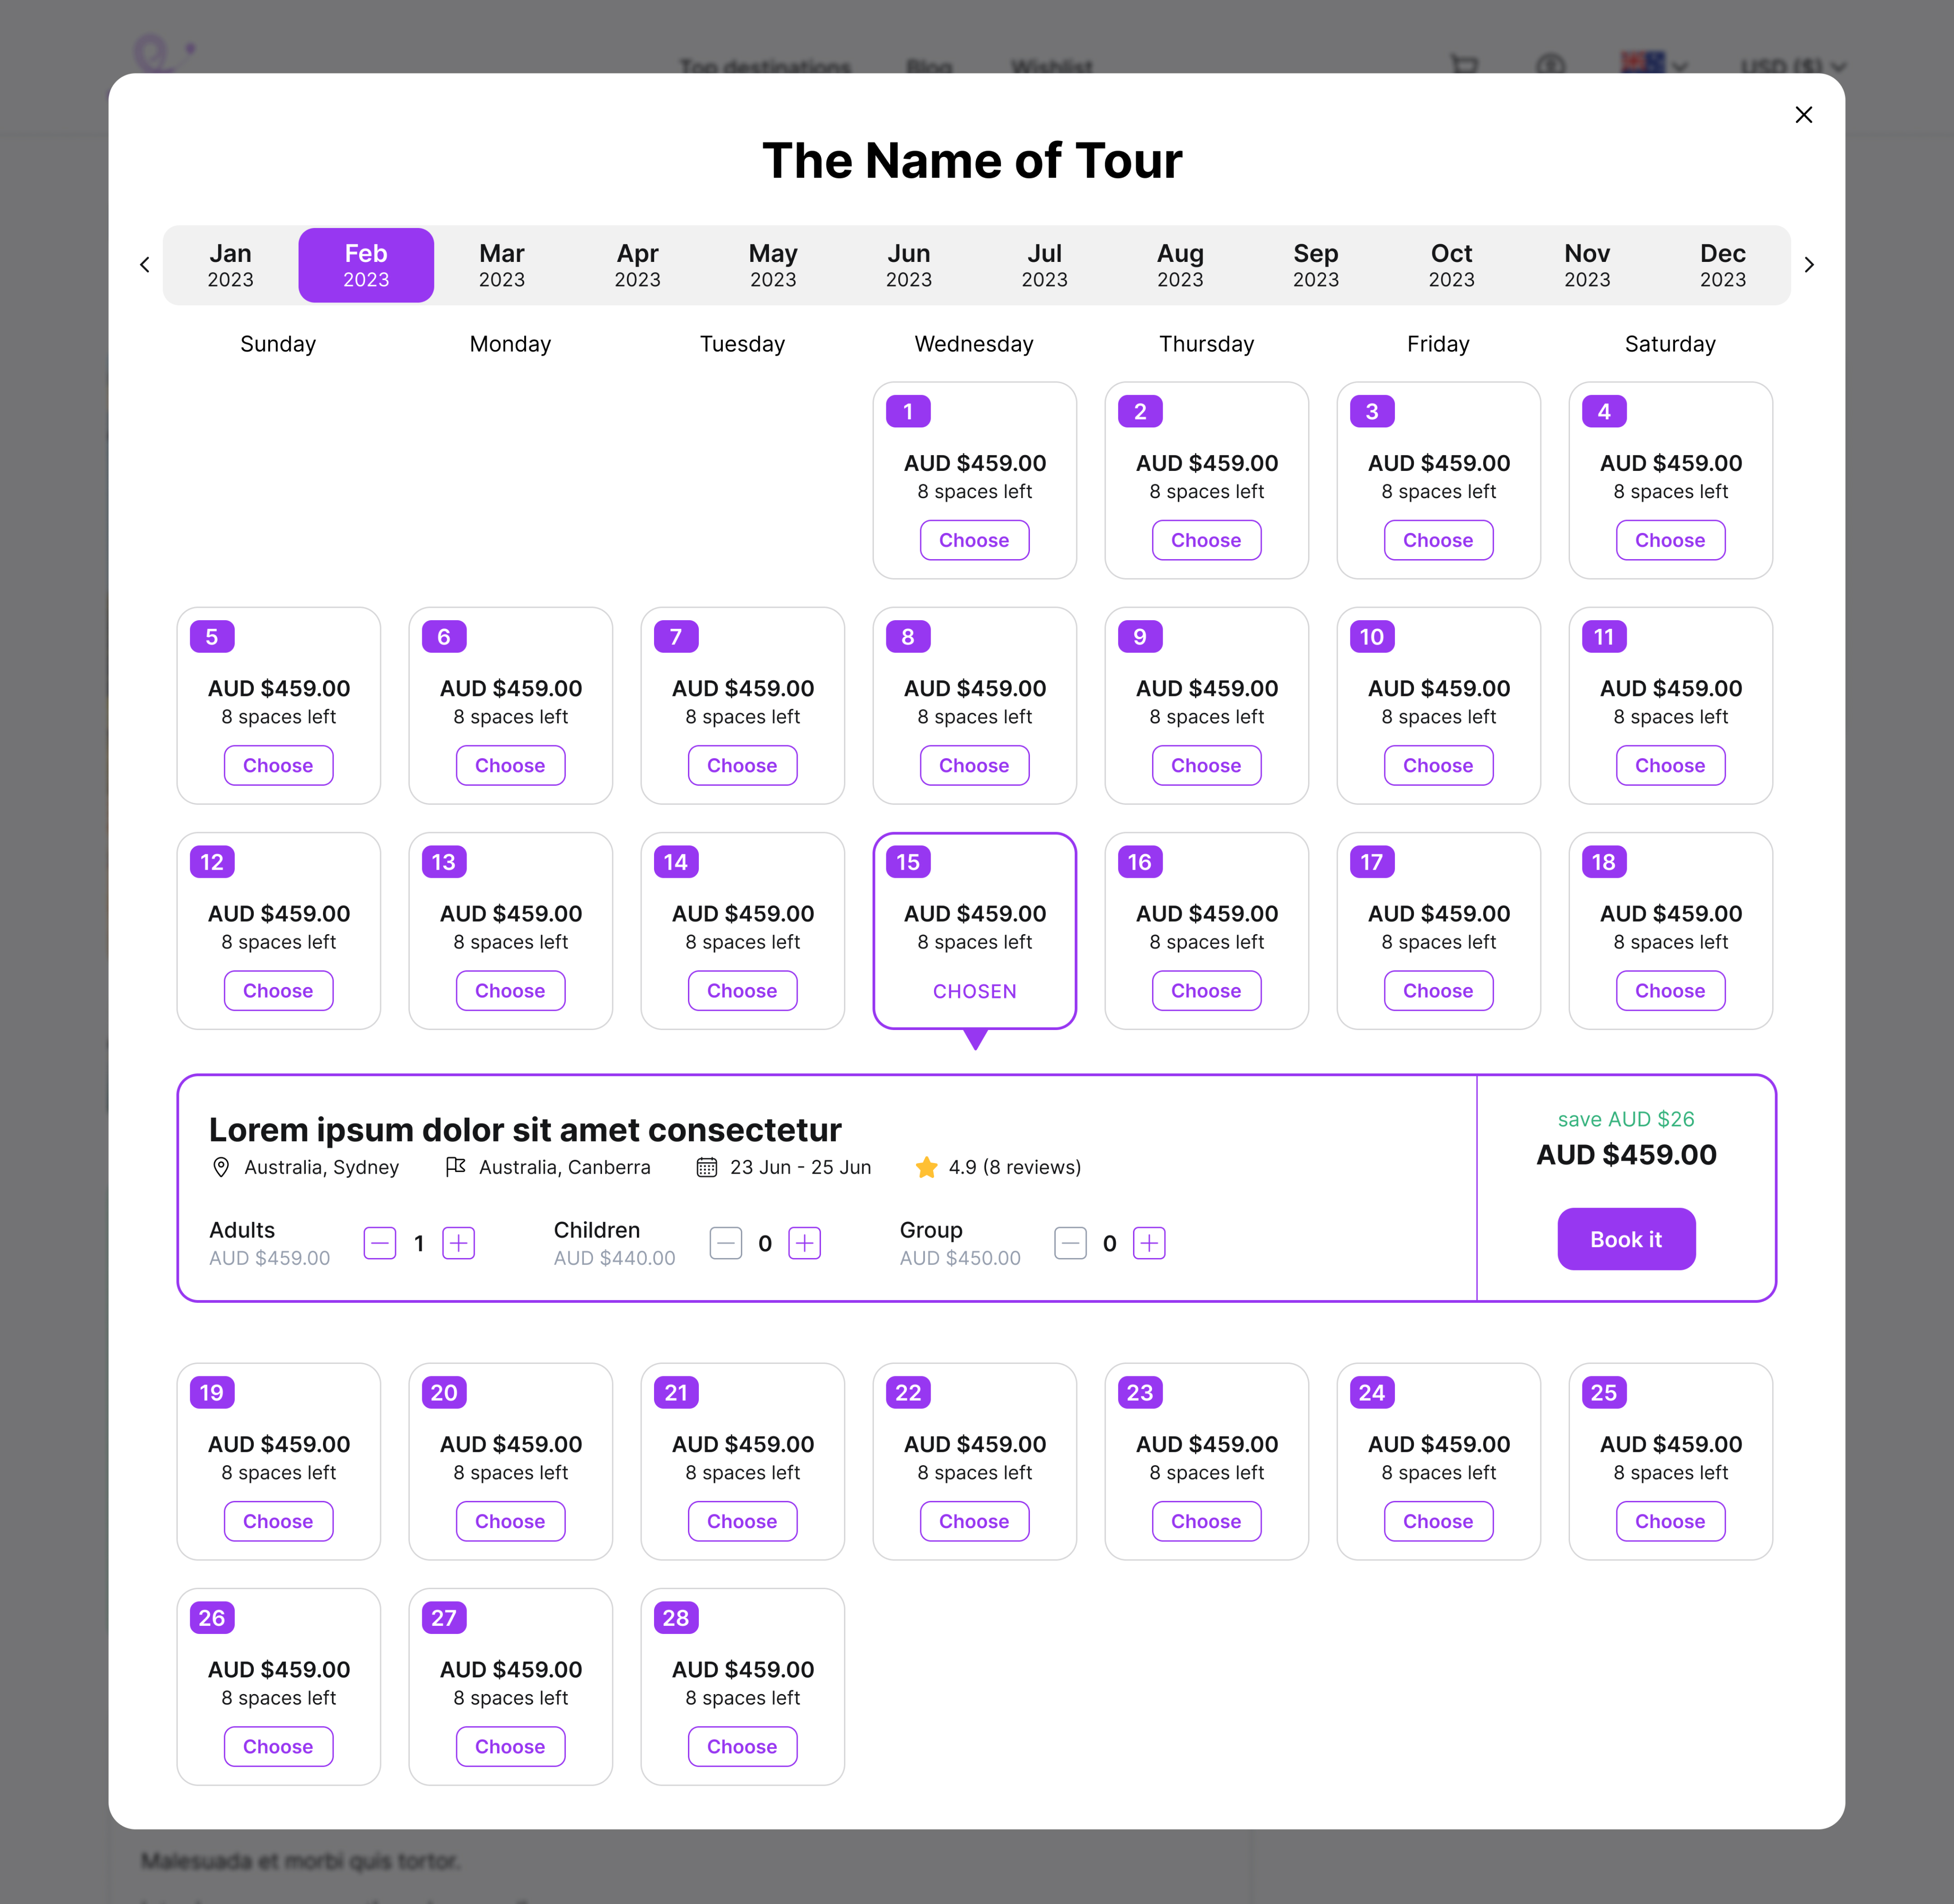
Task: Reduce Children count with minus icon
Action: [x=726, y=1243]
